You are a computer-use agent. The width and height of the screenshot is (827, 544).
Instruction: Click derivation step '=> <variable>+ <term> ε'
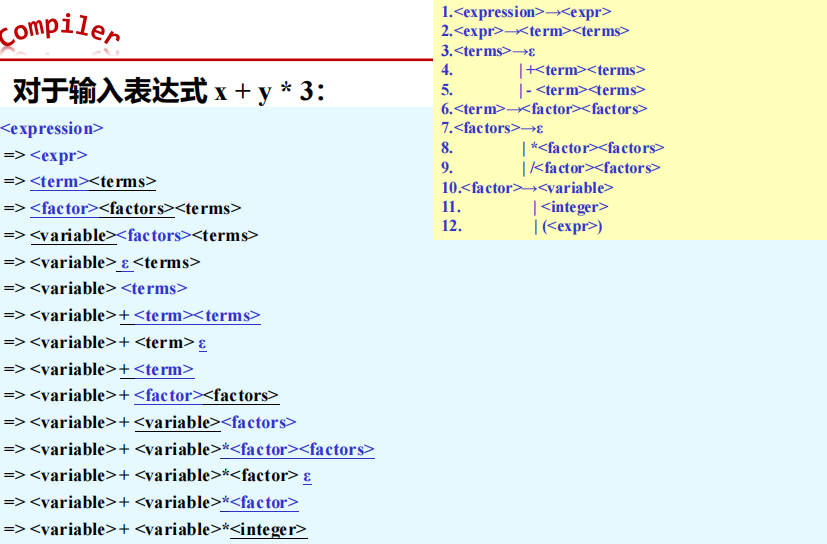[x=105, y=342]
